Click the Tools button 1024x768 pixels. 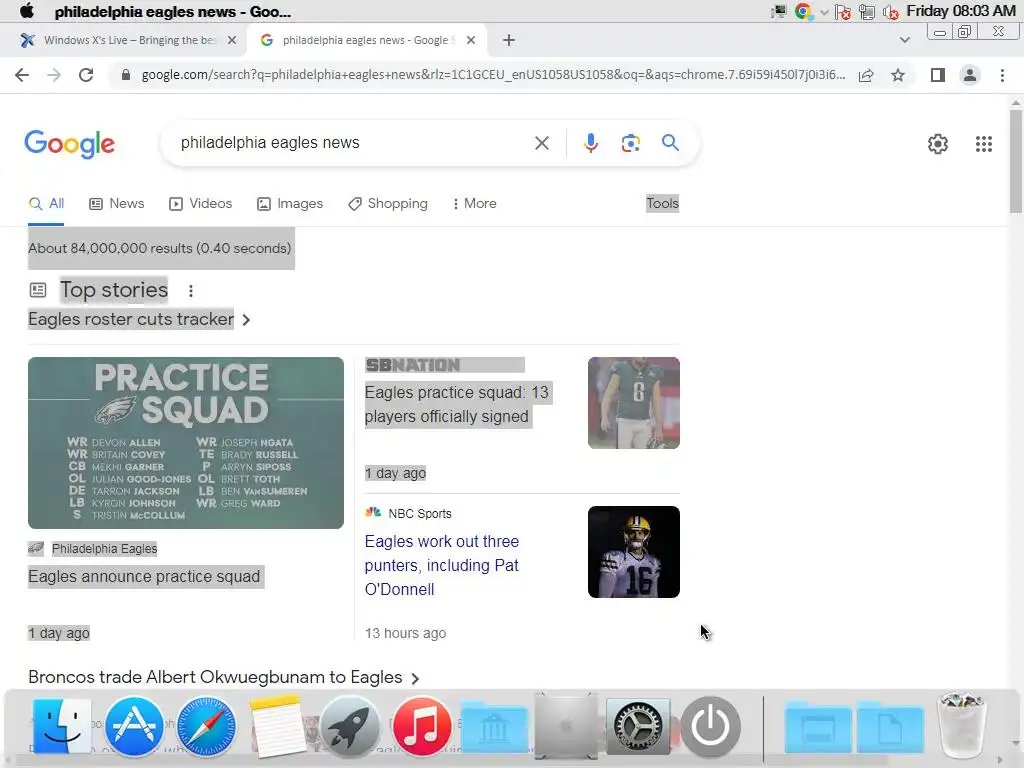663,204
